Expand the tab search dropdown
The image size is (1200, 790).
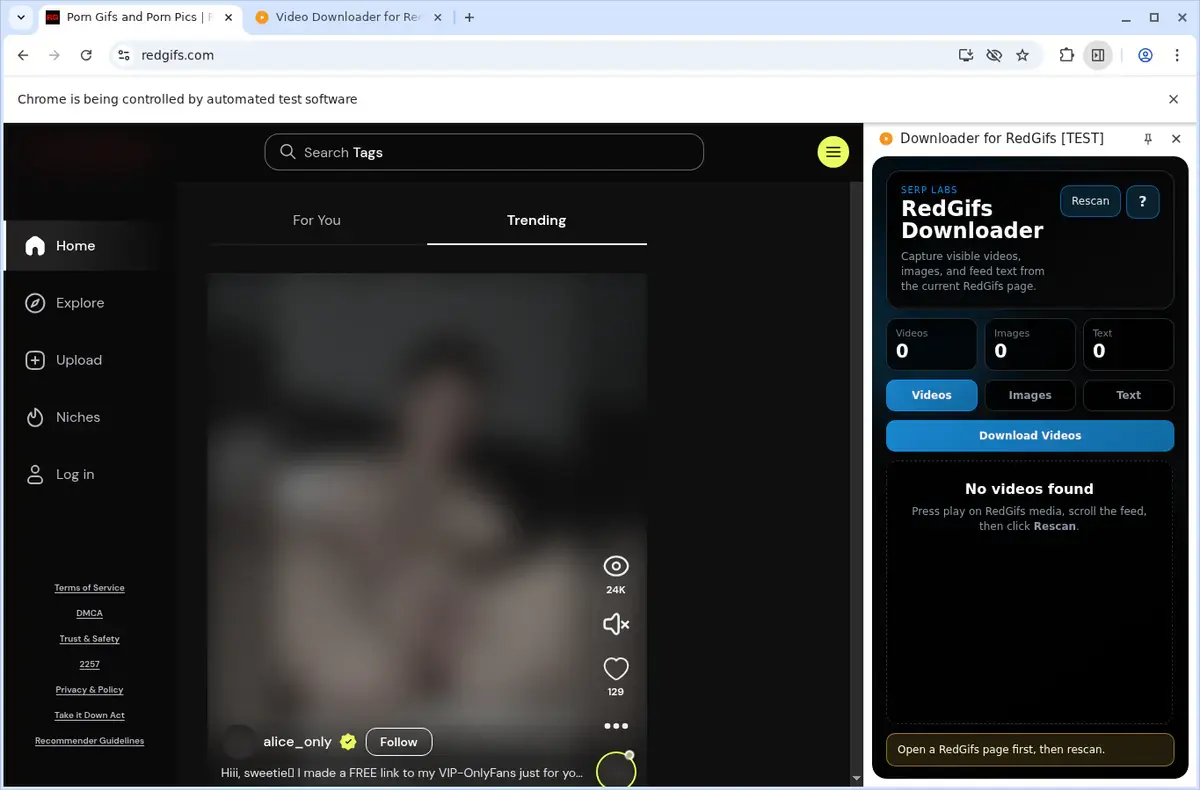[21, 17]
